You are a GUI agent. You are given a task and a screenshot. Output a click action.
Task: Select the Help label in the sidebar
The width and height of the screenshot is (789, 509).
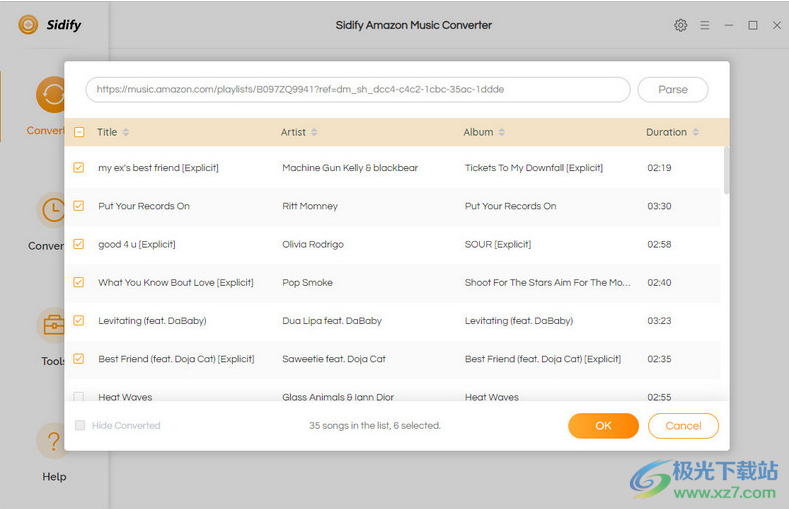[x=54, y=476]
